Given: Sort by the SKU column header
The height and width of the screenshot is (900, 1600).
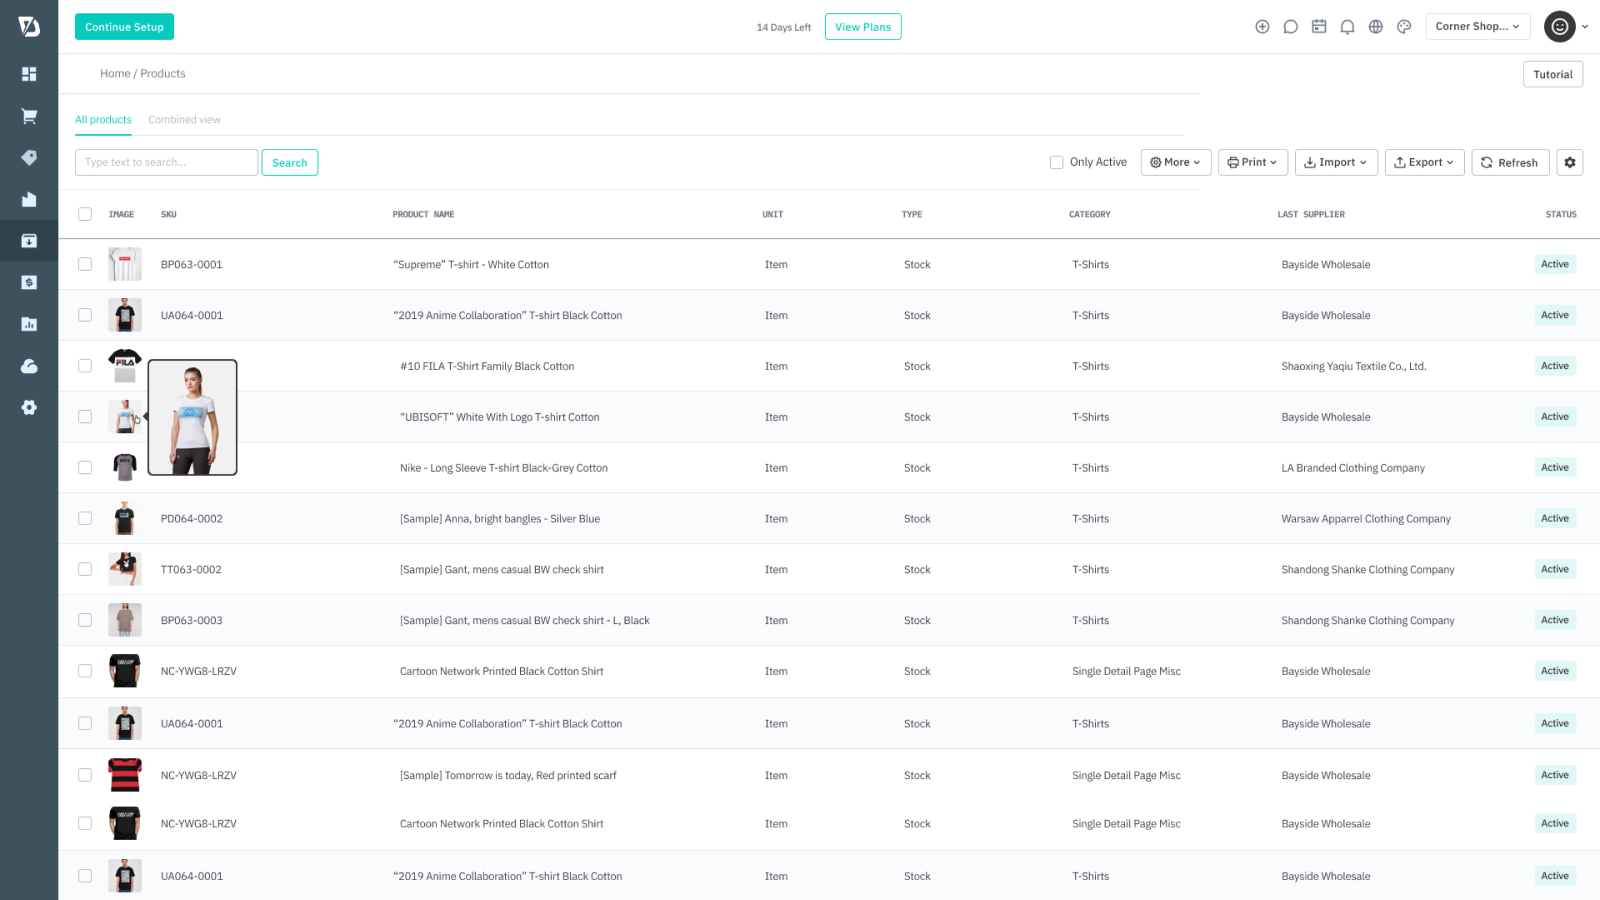Looking at the screenshot, I should 169,214.
